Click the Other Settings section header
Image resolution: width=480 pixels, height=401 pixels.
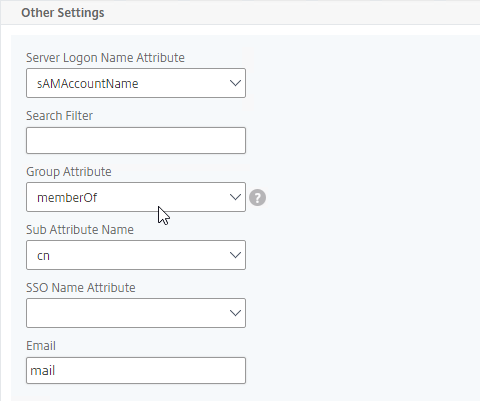pyautogui.click(x=63, y=13)
